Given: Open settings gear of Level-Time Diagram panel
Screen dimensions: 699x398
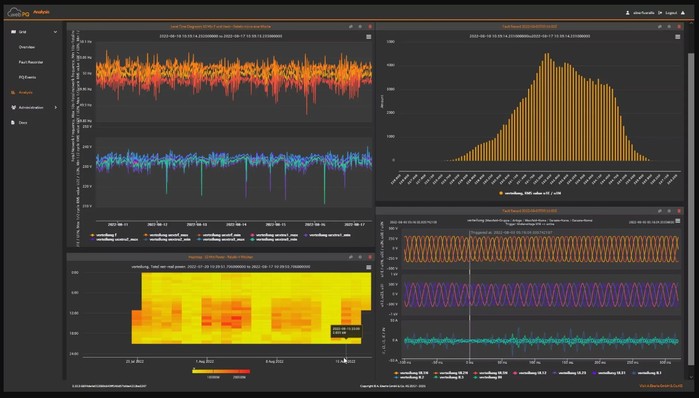Looking at the screenshot, I should click(x=360, y=26).
